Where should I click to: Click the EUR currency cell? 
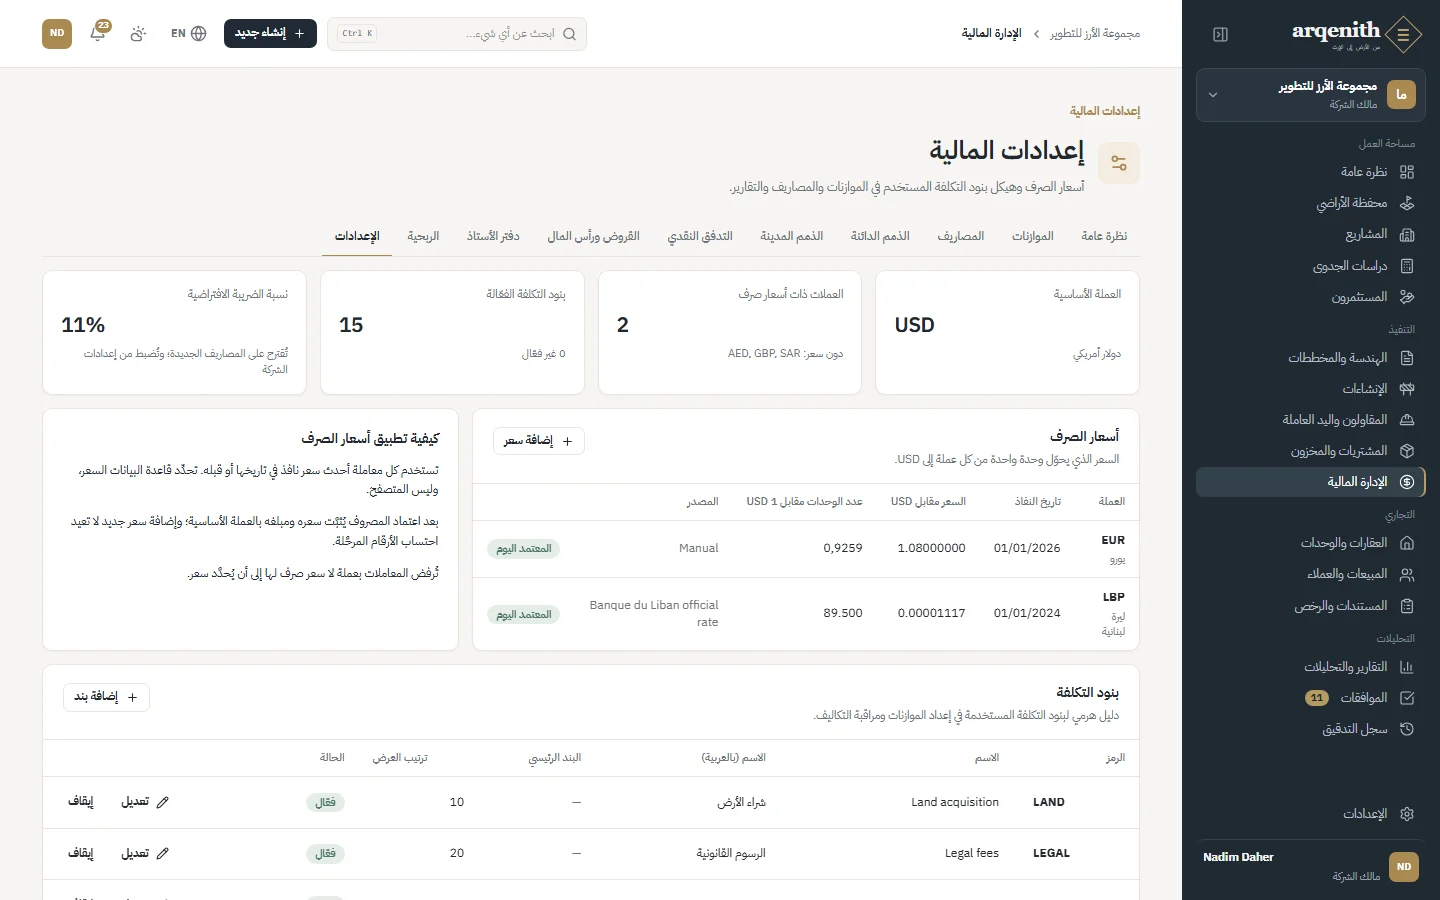coord(1113,549)
